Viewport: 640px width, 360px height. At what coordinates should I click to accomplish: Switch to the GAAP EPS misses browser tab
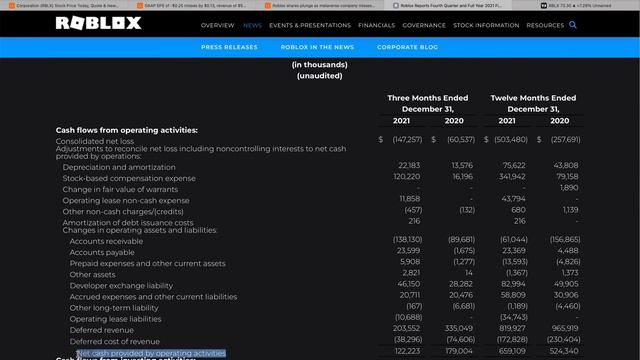(x=192, y=5)
